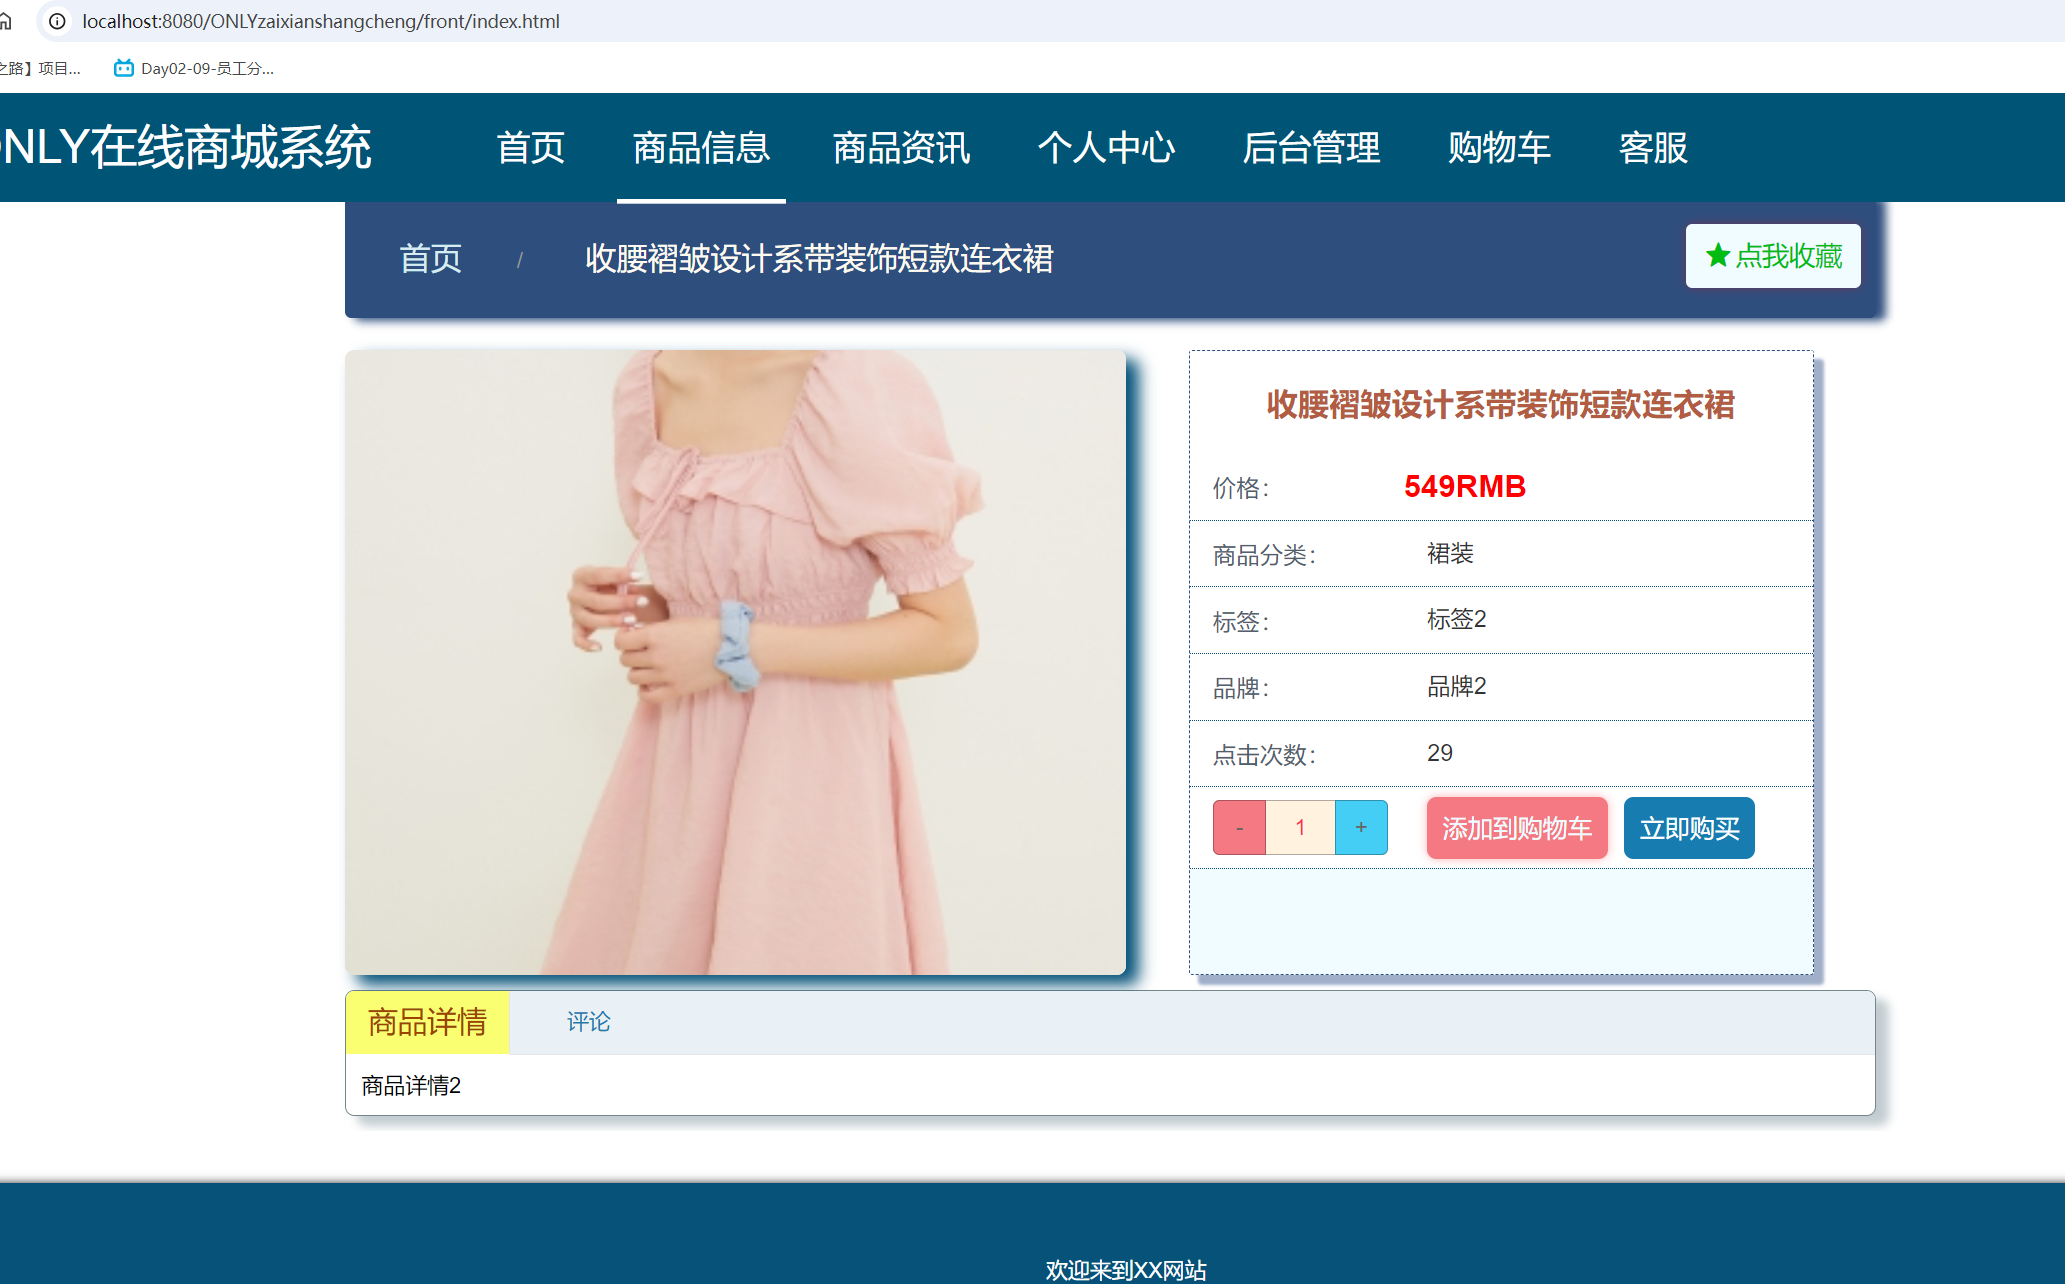Image resolution: width=2065 pixels, height=1284 pixels.
Task: Select 商品资讯 from the navigation bar
Action: pos(901,148)
